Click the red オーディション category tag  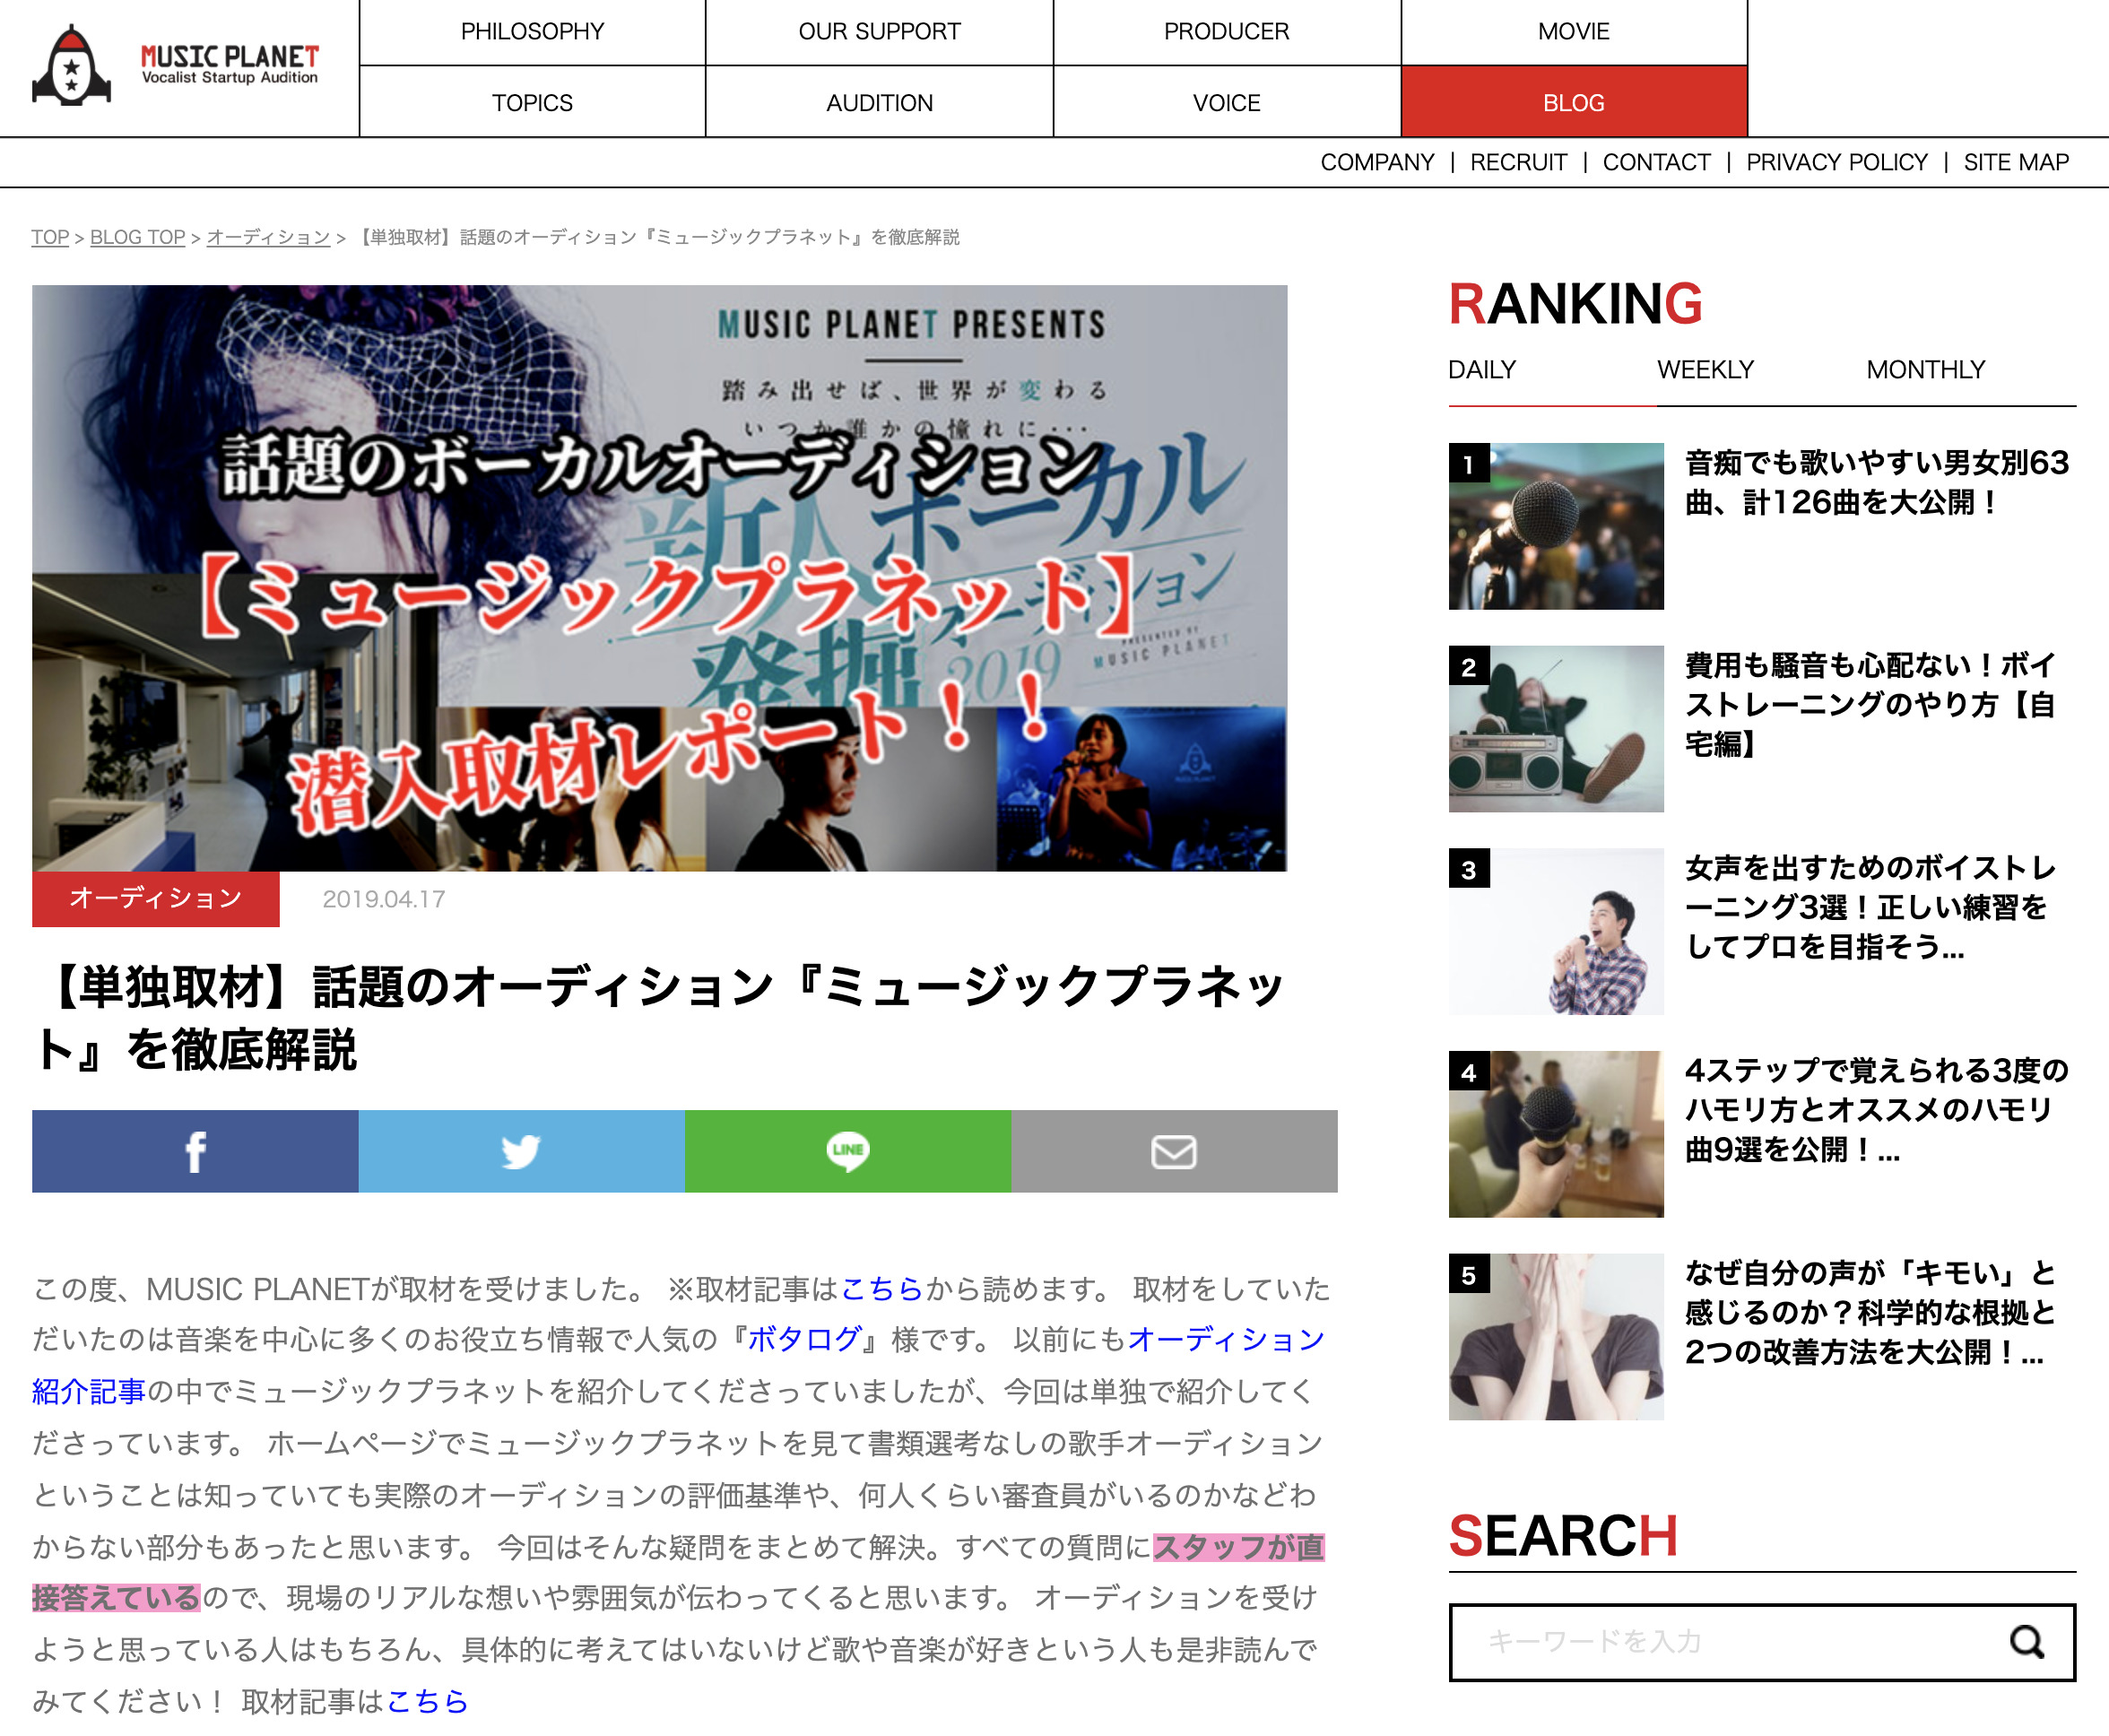point(156,898)
